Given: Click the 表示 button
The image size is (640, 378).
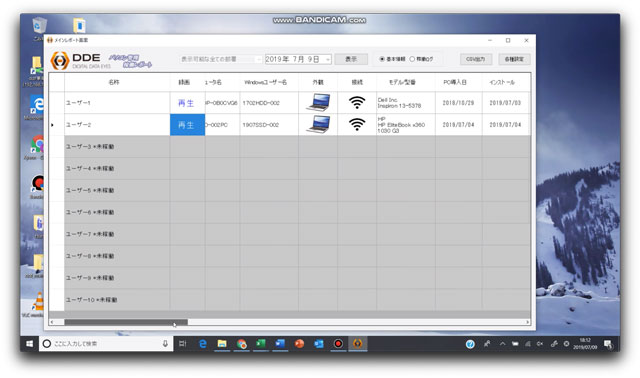Looking at the screenshot, I should [351, 59].
